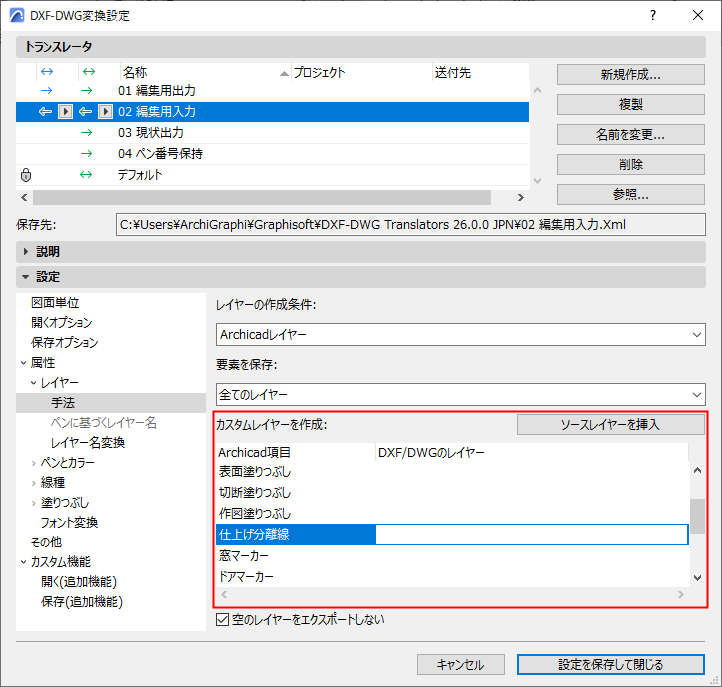The height and width of the screenshot is (687, 722).
Task: Sort translators by 名称 column header
Action: pos(205,72)
